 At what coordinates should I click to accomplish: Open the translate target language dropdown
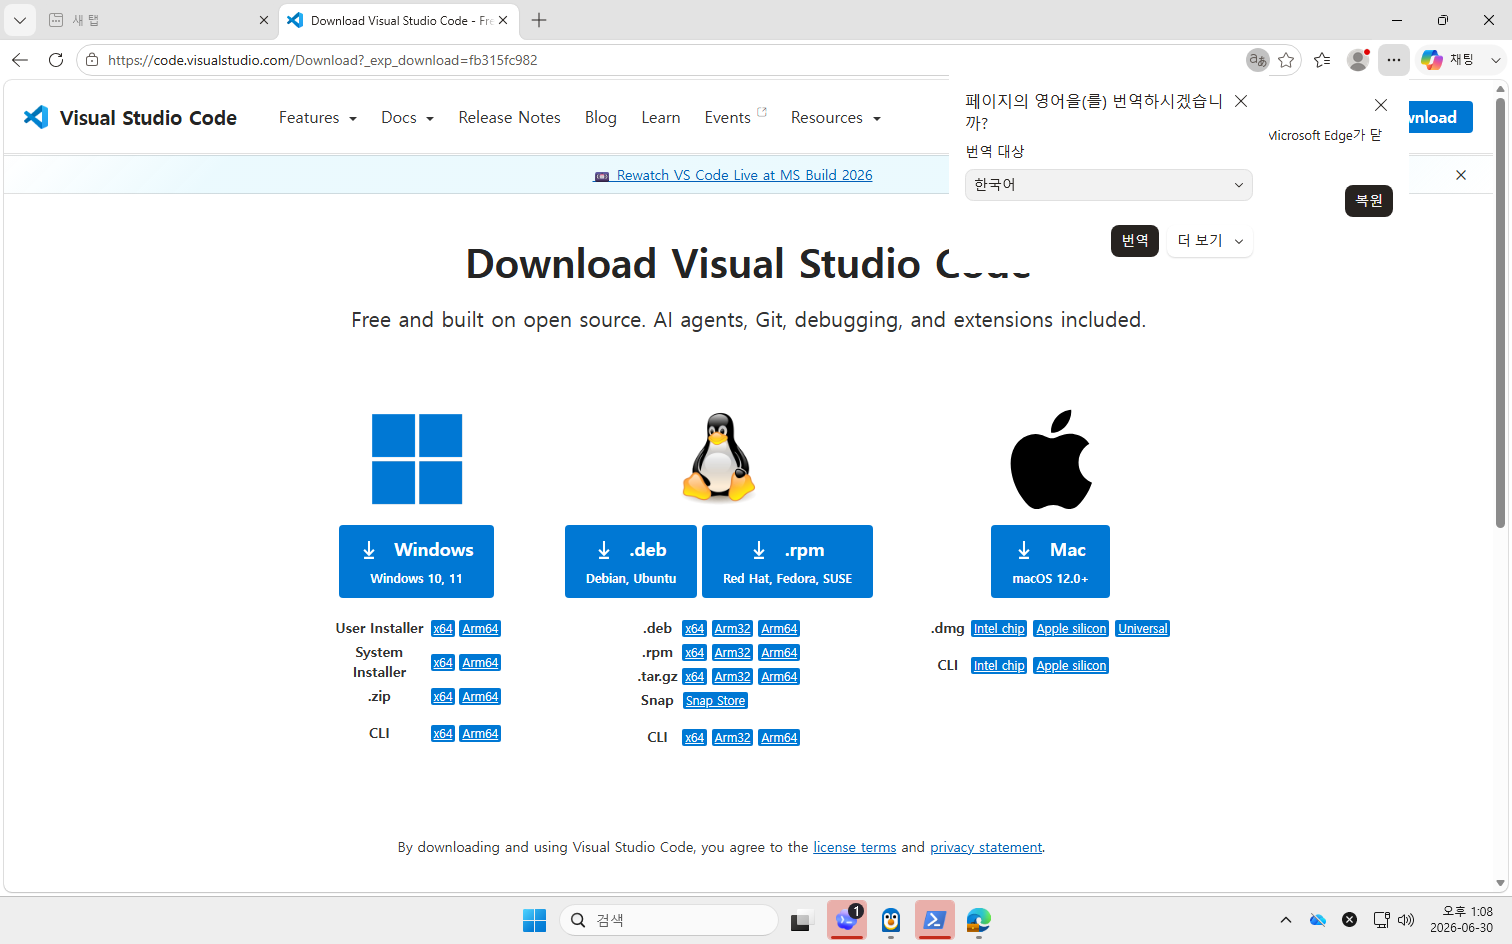[1108, 185]
